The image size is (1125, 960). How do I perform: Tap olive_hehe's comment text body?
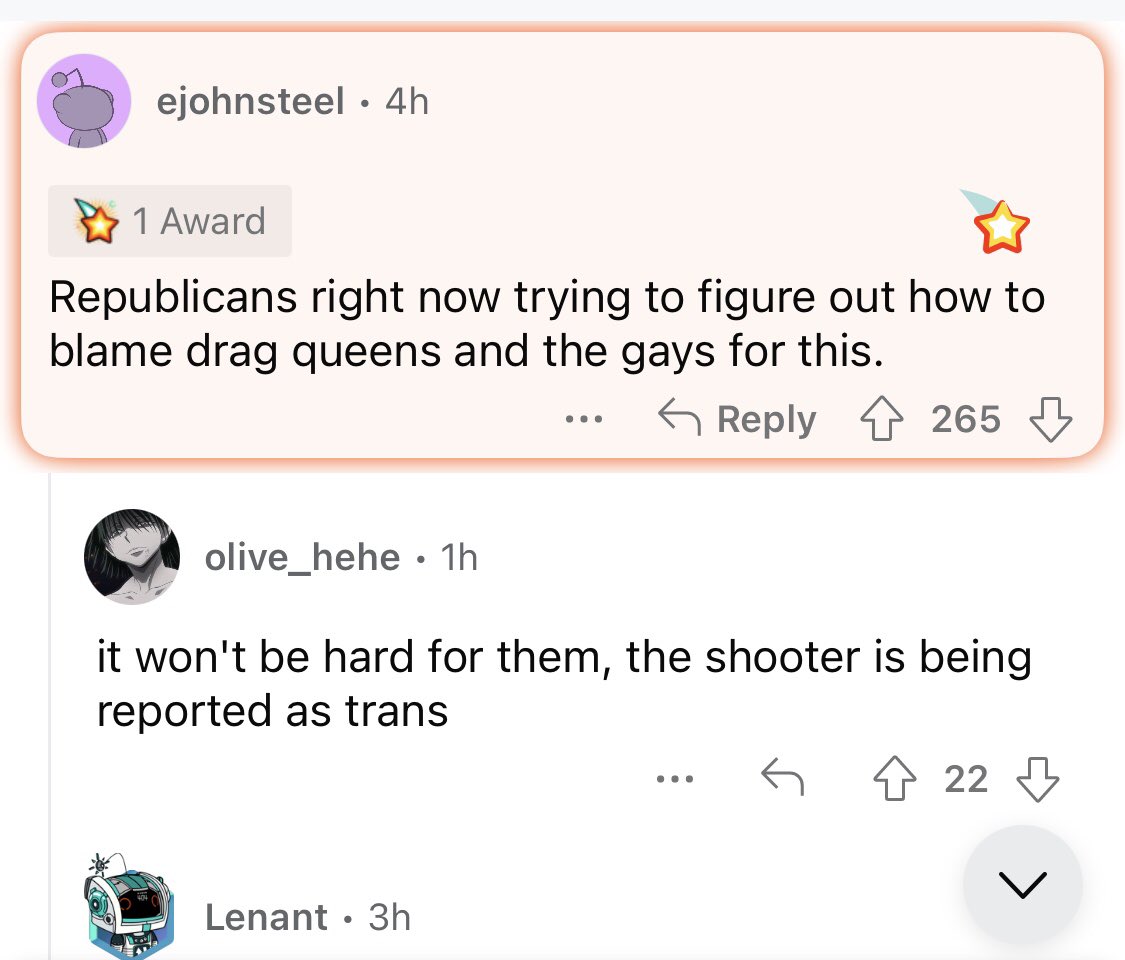[x=562, y=684]
